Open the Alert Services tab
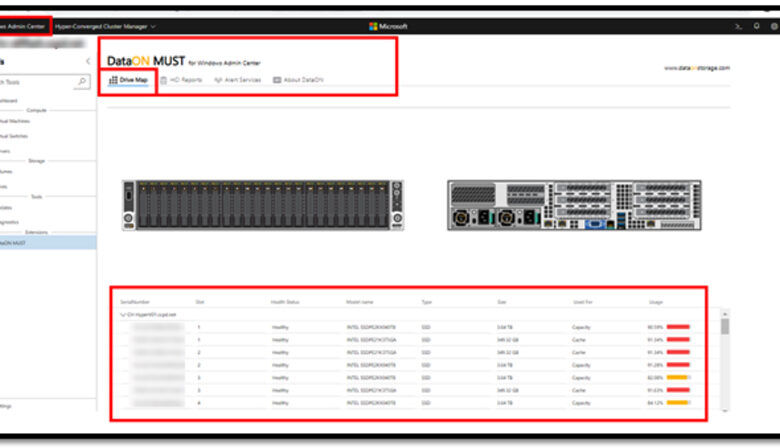Image resolution: width=780 pixels, height=448 pixels. [x=238, y=80]
